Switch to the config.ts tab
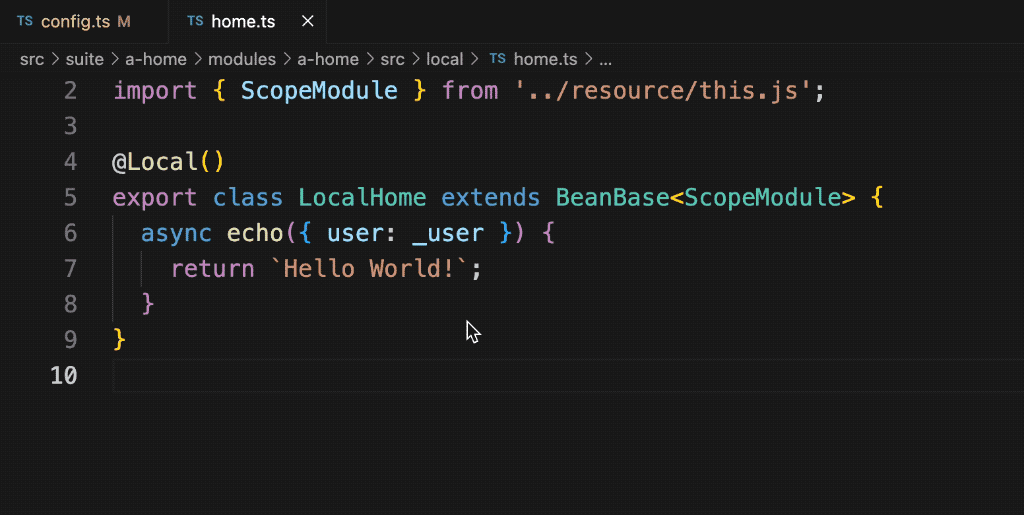This screenshot has height=515, width=1024. pos(84,22)
